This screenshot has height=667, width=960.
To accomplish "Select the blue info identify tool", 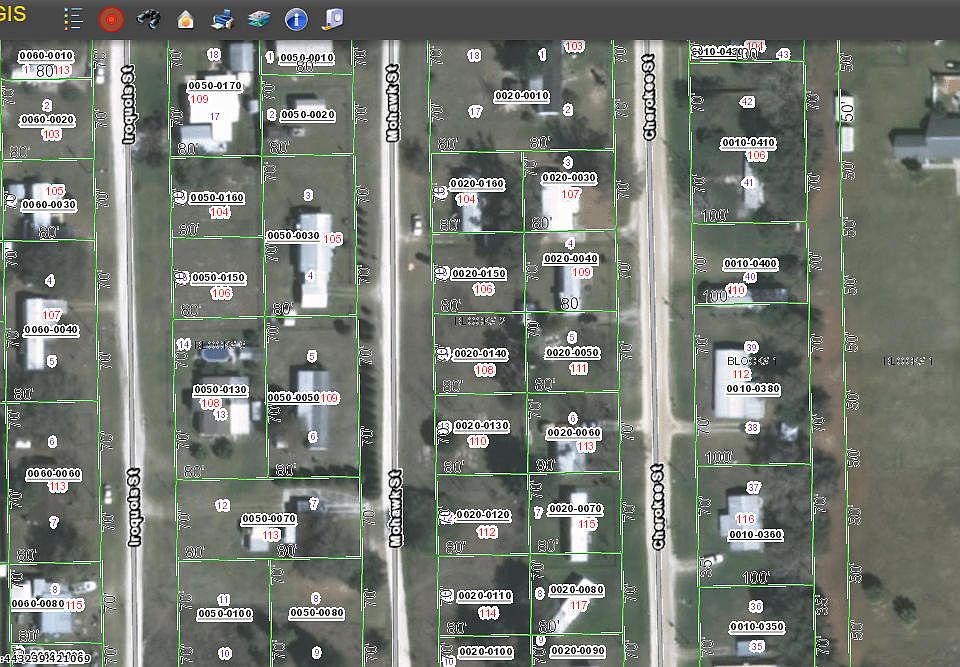I will click(296, 18).
